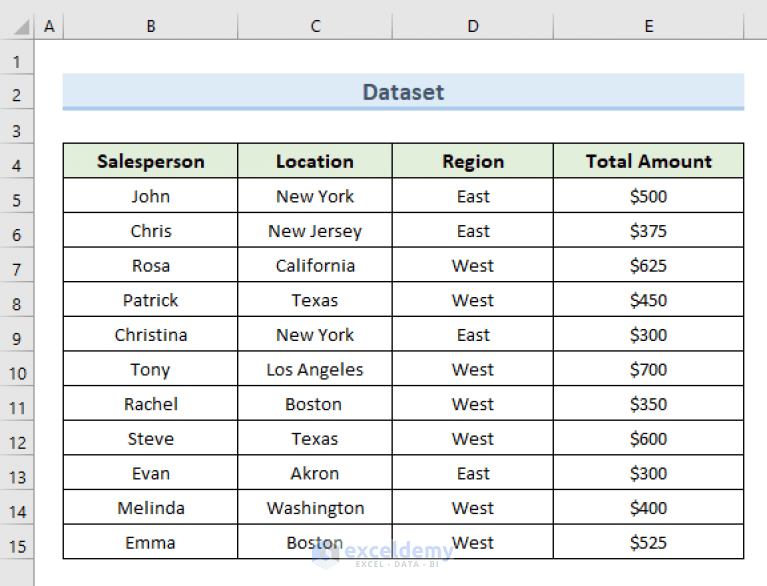Click the cell containing John
The image size is (767, 586).
(151, 196)
